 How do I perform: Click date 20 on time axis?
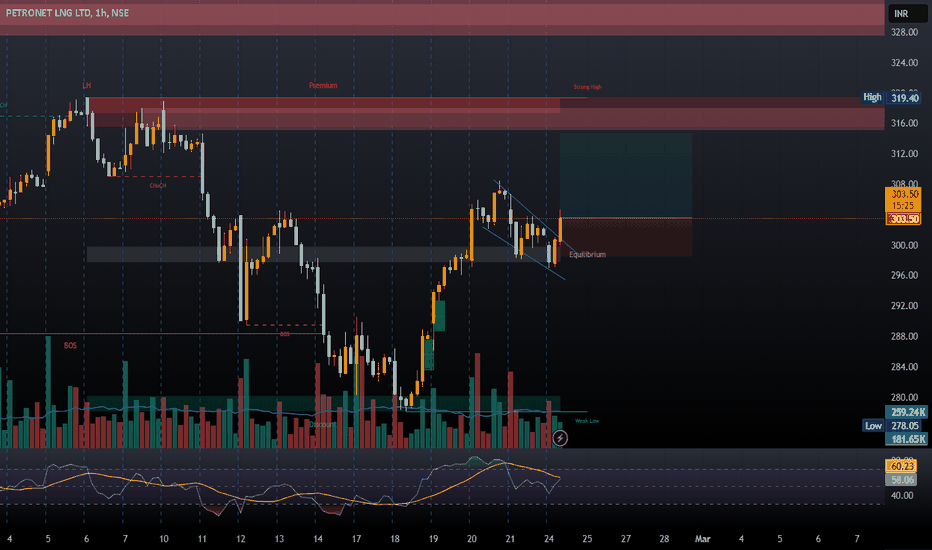point(471,539)
